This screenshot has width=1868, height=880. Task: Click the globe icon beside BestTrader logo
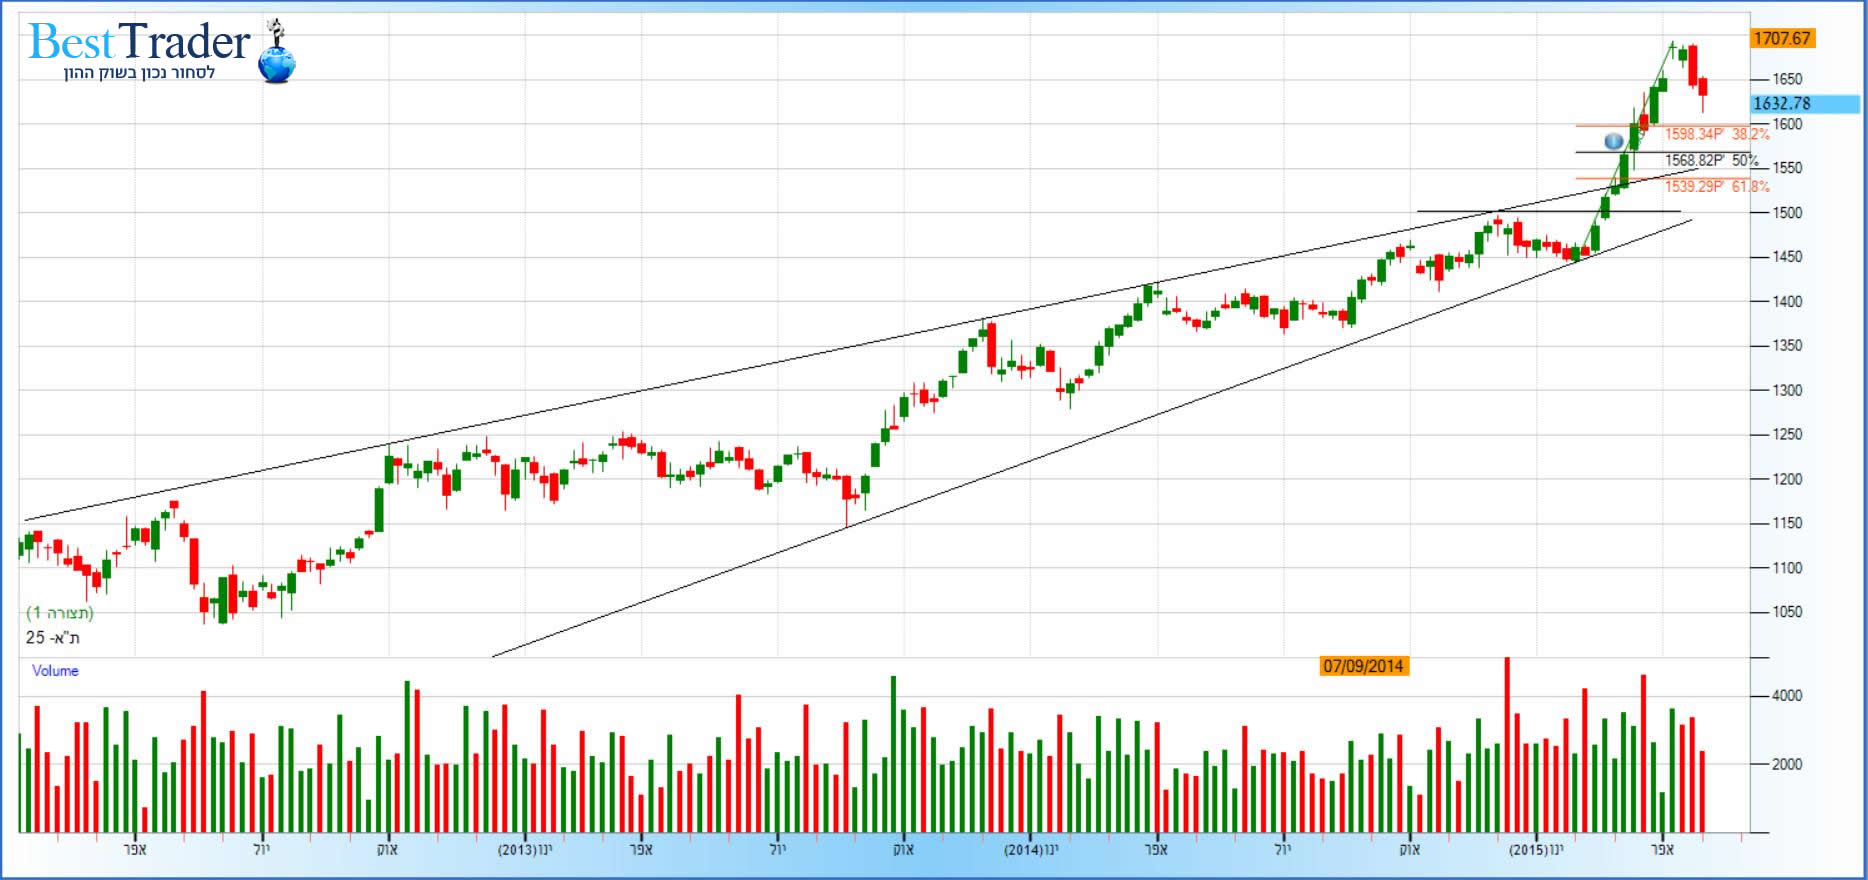pyautogui.click(x=277, y=64)
